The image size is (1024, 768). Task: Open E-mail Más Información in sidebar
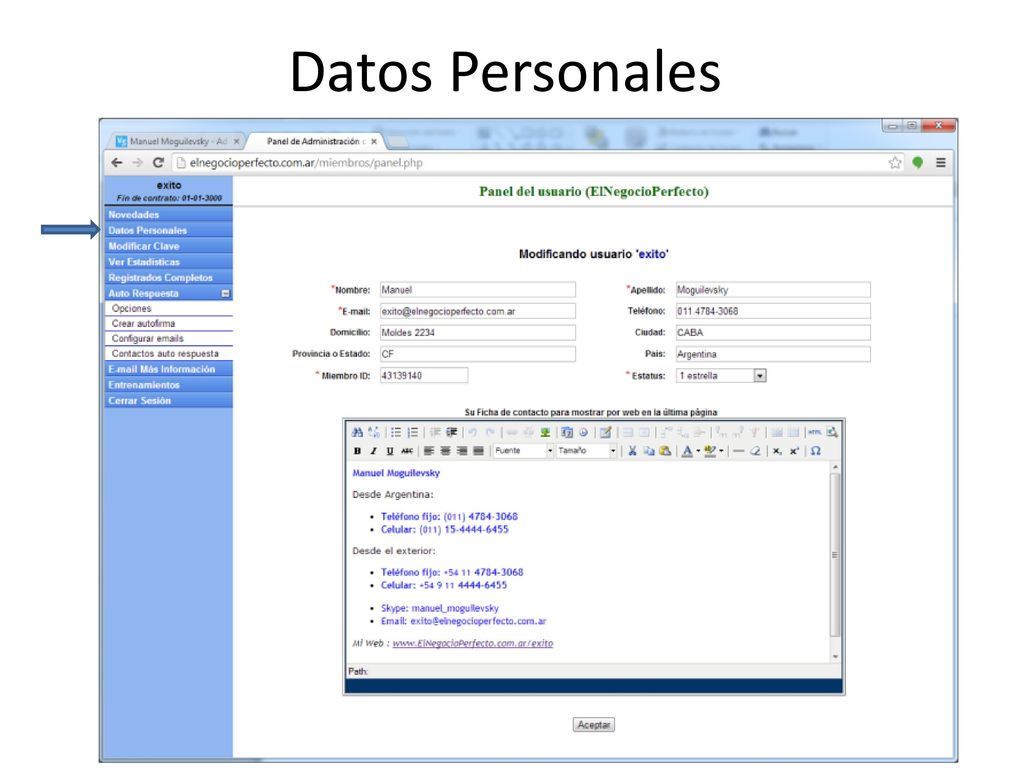[168, 369]
